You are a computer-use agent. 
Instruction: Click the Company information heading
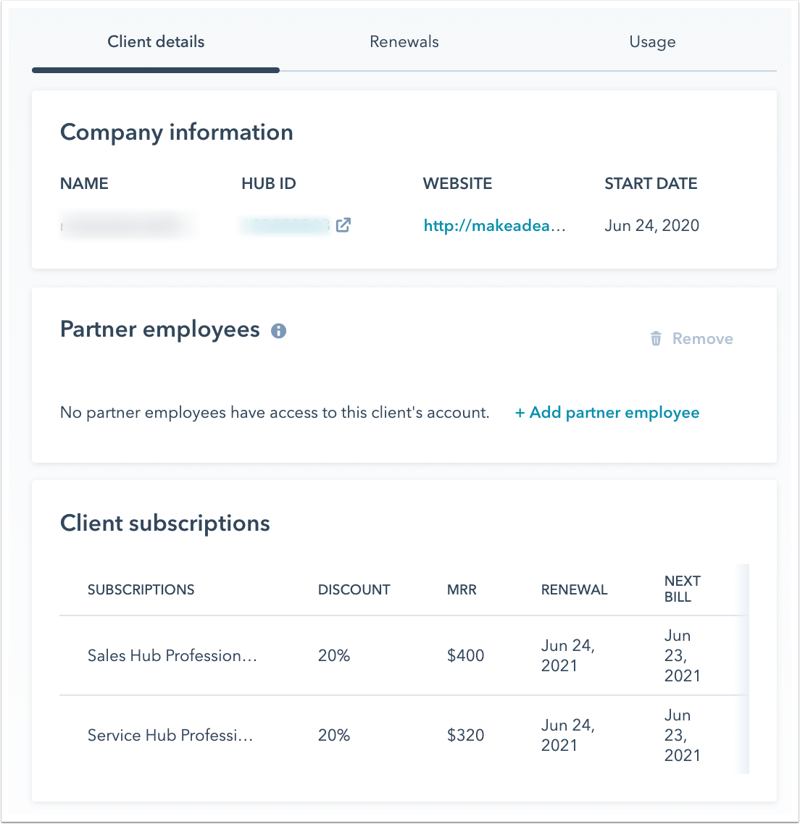[177, 132]
